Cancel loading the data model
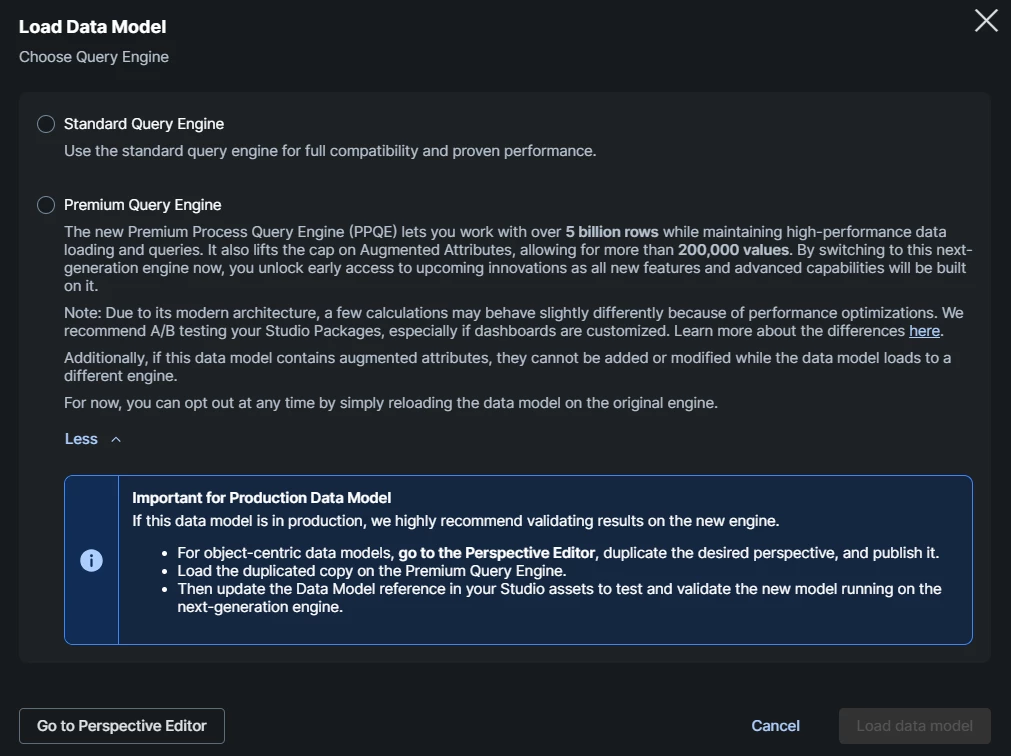Image resolution: width=1011 pixels, height=756 pixels. (775, 726)
